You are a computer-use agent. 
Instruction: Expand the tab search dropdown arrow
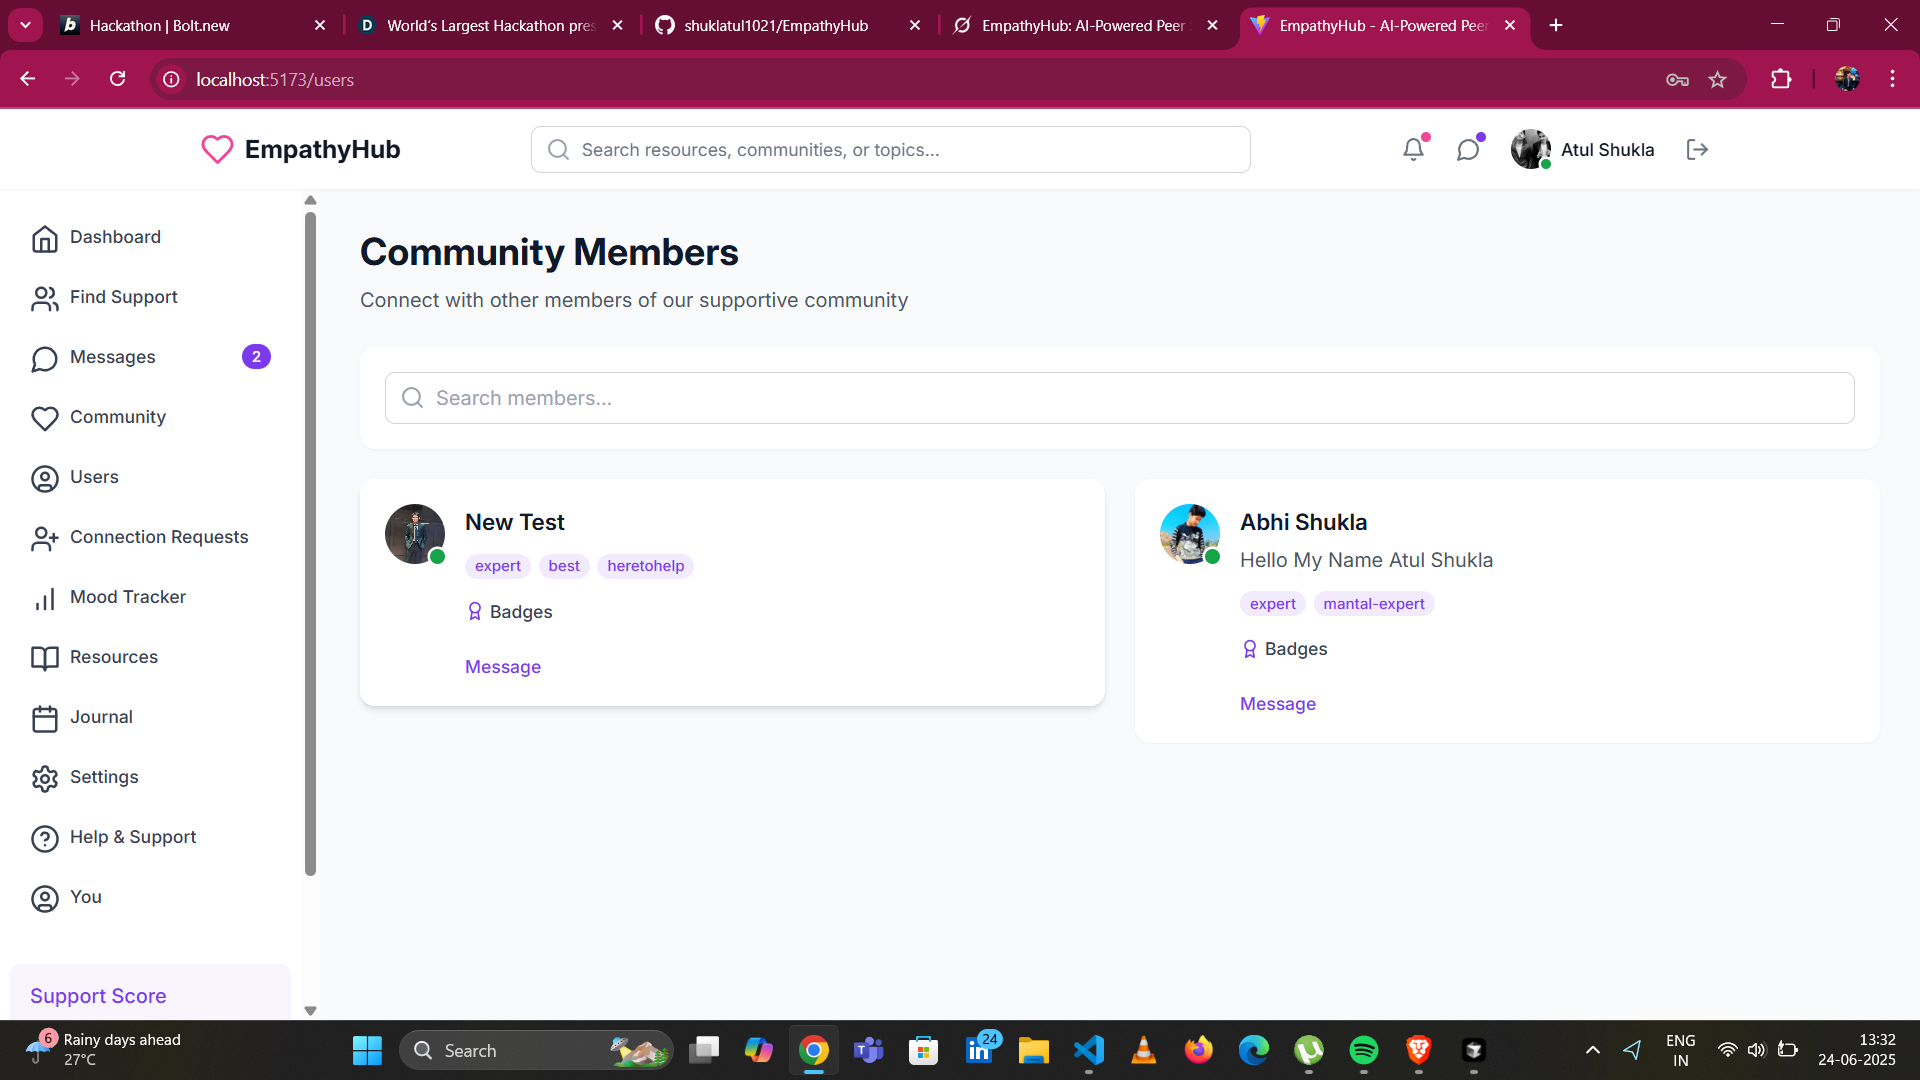25,25
